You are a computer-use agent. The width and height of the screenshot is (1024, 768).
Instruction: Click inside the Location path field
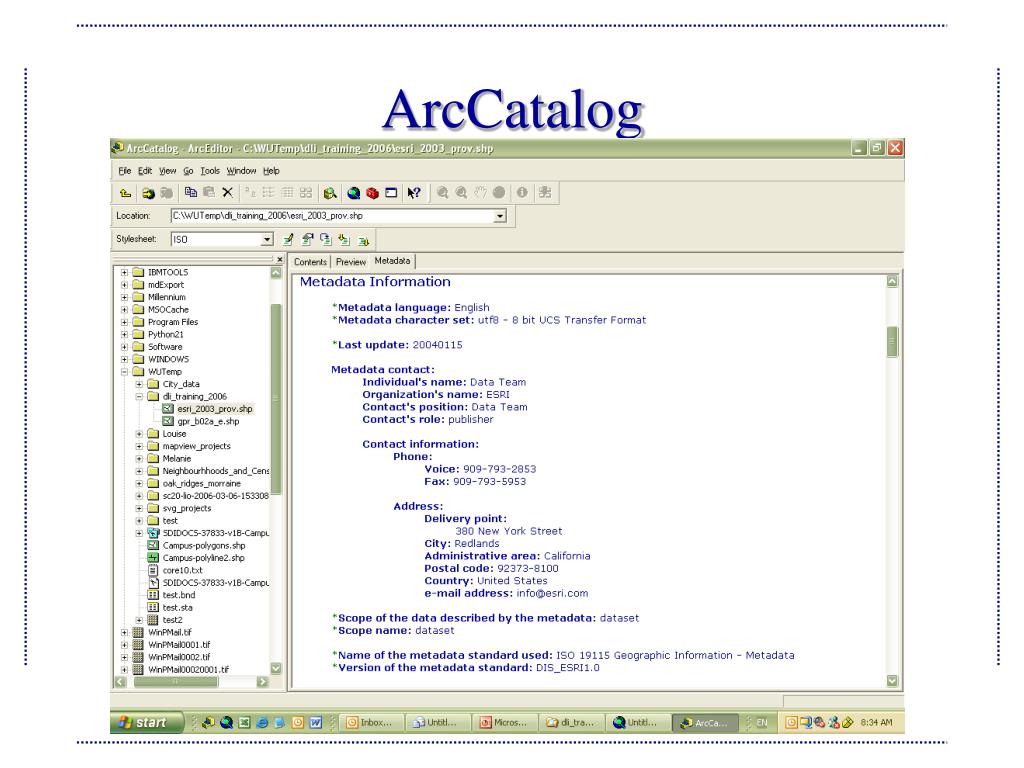click(332, 216)
